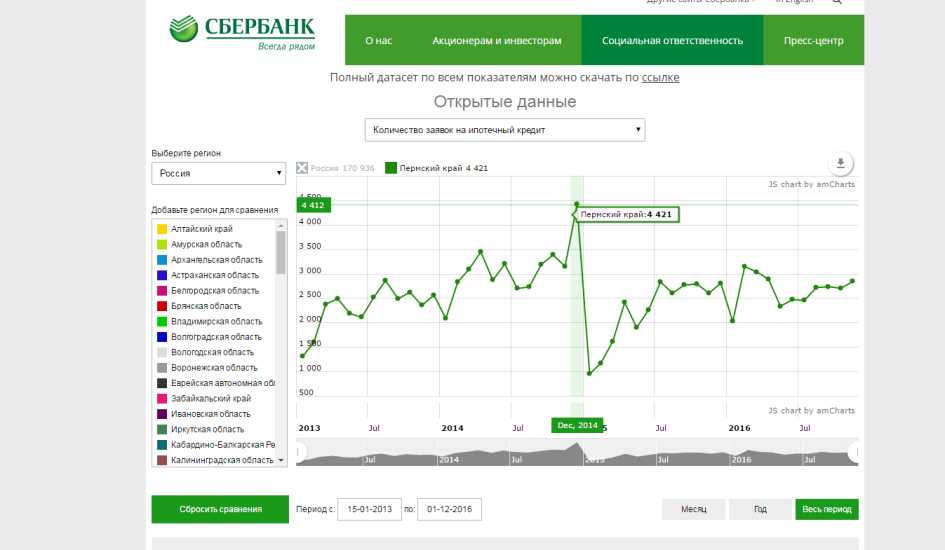Set chart period to Месяц

pyautogui.click(x=694, y=509)
